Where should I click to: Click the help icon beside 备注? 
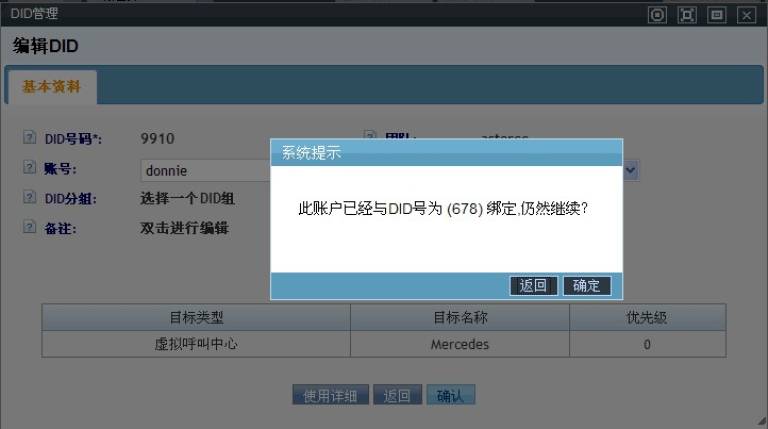click(x=29, y=227)
